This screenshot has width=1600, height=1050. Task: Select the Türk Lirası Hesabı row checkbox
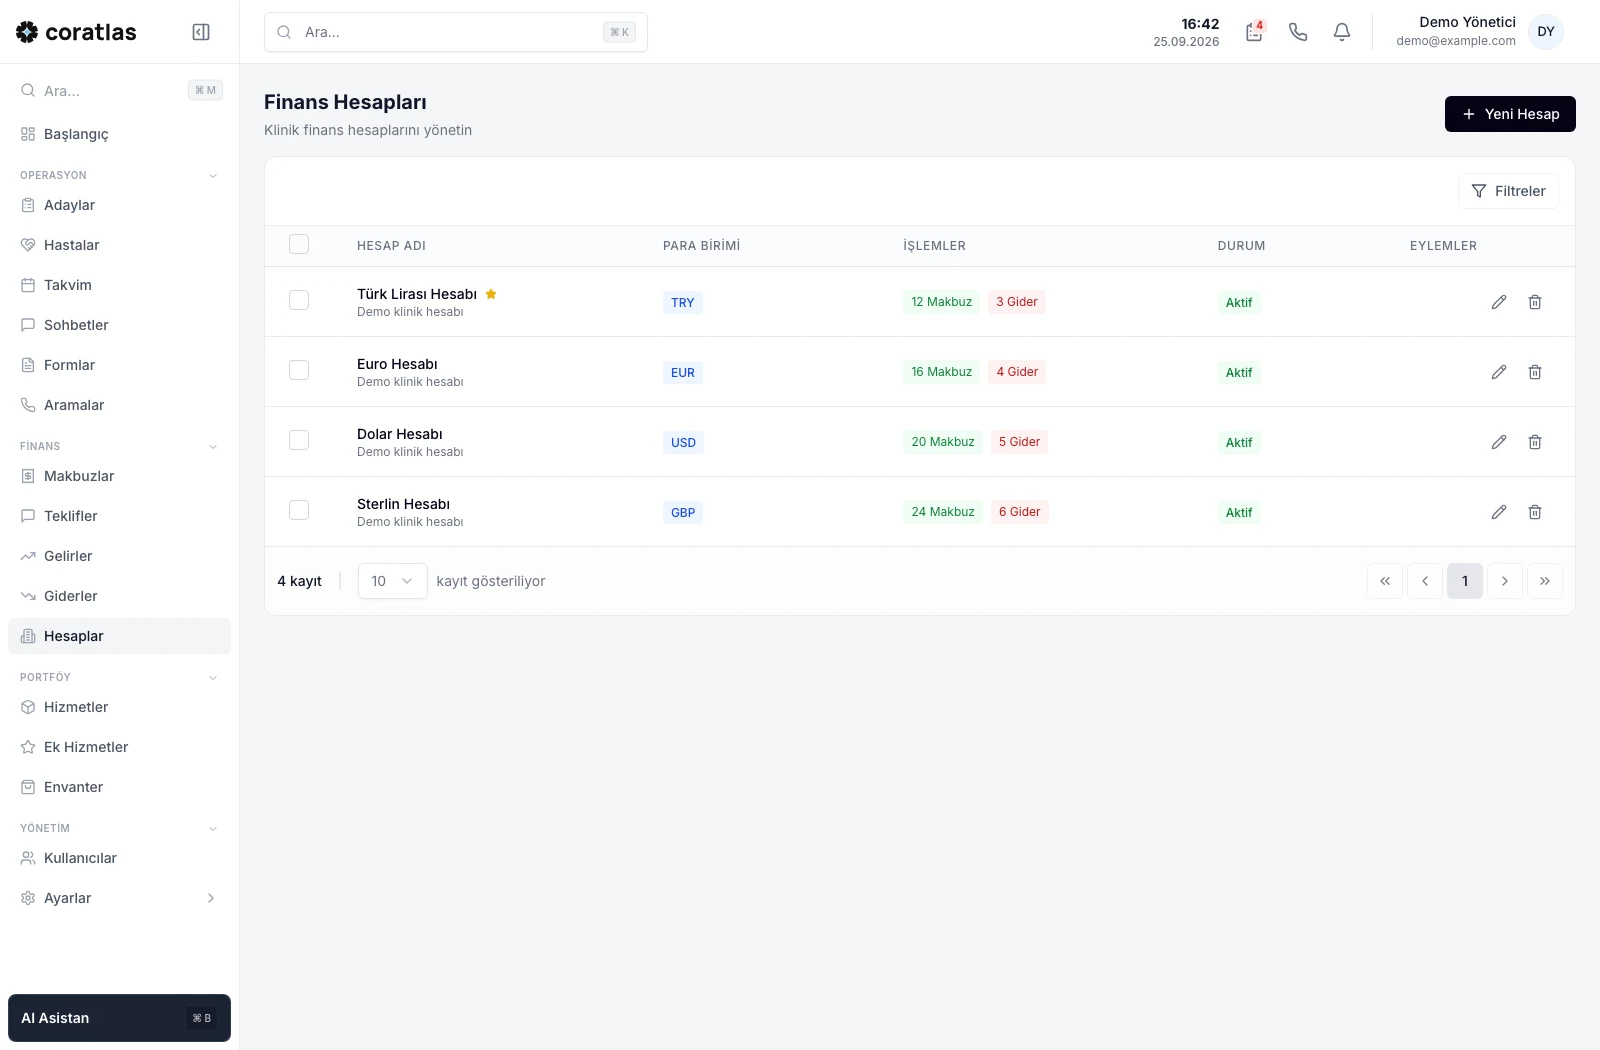[299, 300]
